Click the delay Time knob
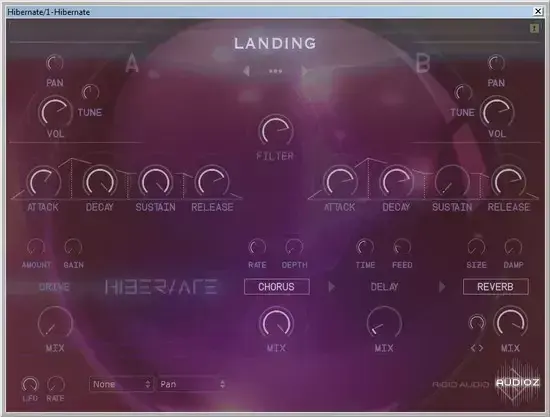 point(365,247)
